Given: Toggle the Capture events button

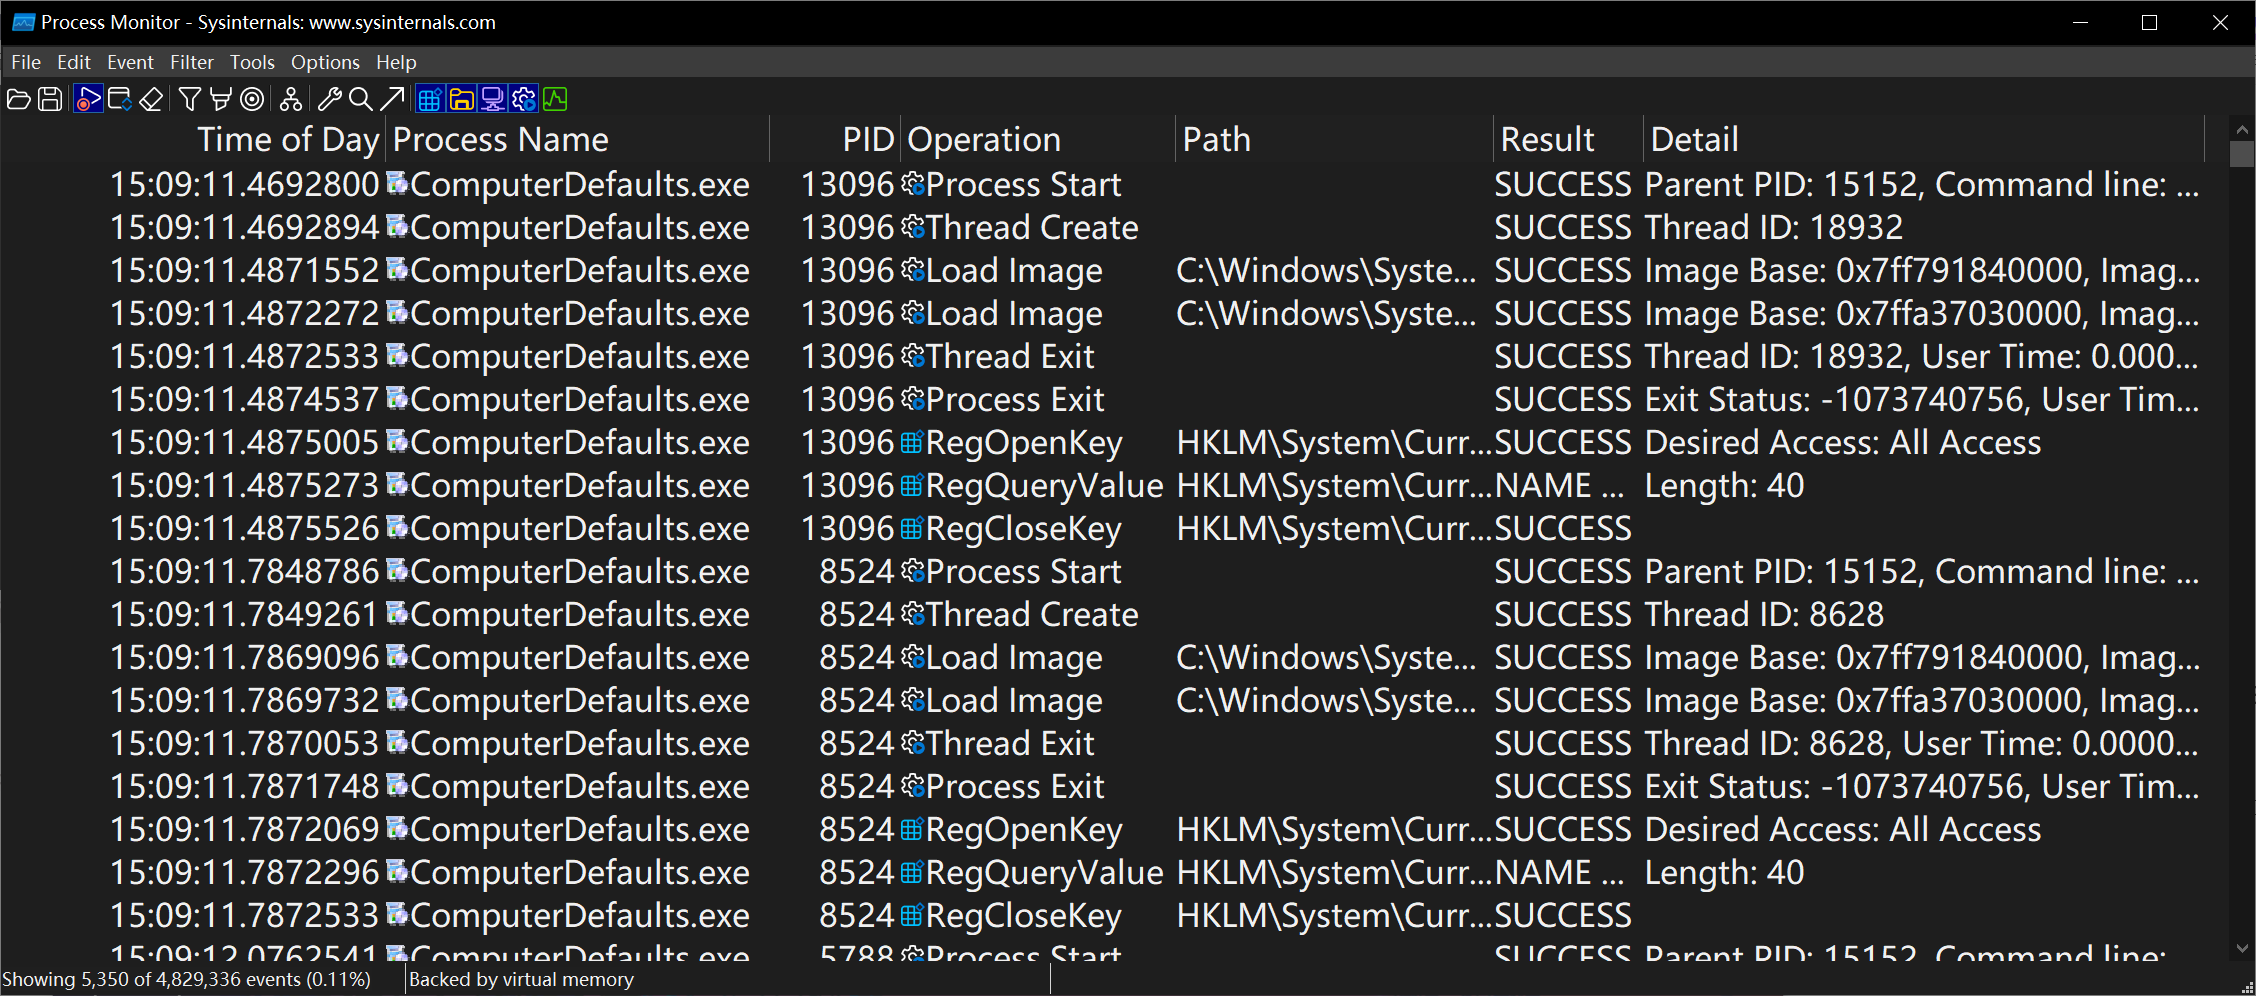Looking at the screenshot, I should [88, 99].
